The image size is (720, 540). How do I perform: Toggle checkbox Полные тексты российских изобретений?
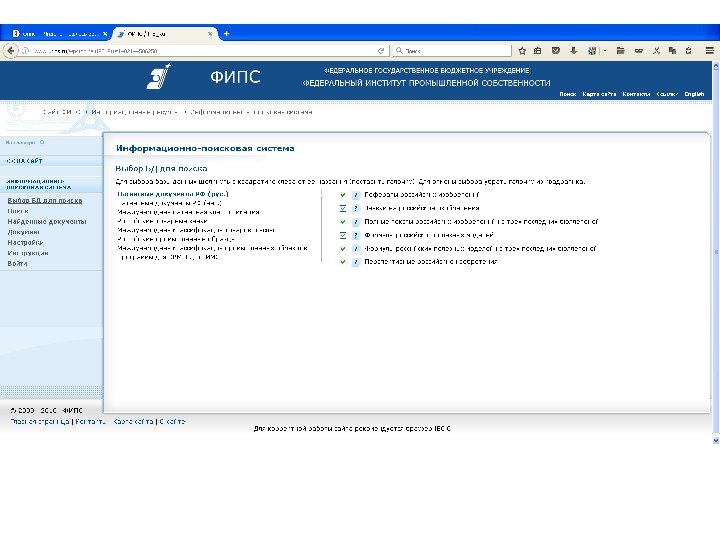(x=343, y=222)
